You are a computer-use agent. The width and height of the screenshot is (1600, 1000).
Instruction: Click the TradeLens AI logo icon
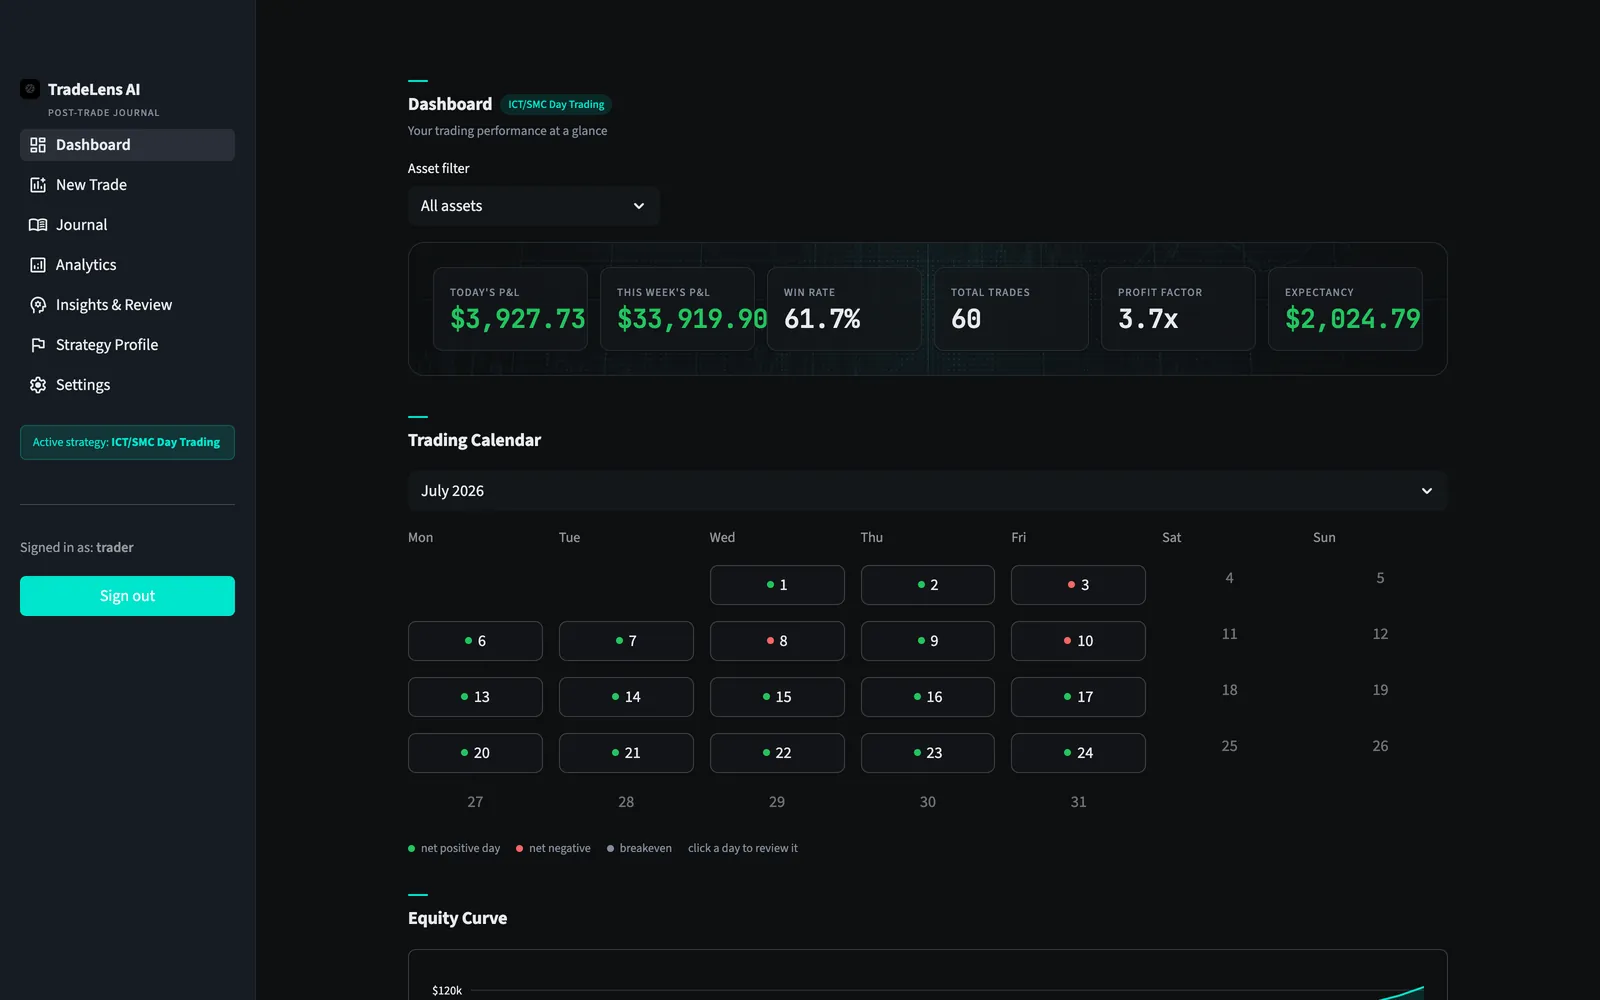(x=30, y=89)
